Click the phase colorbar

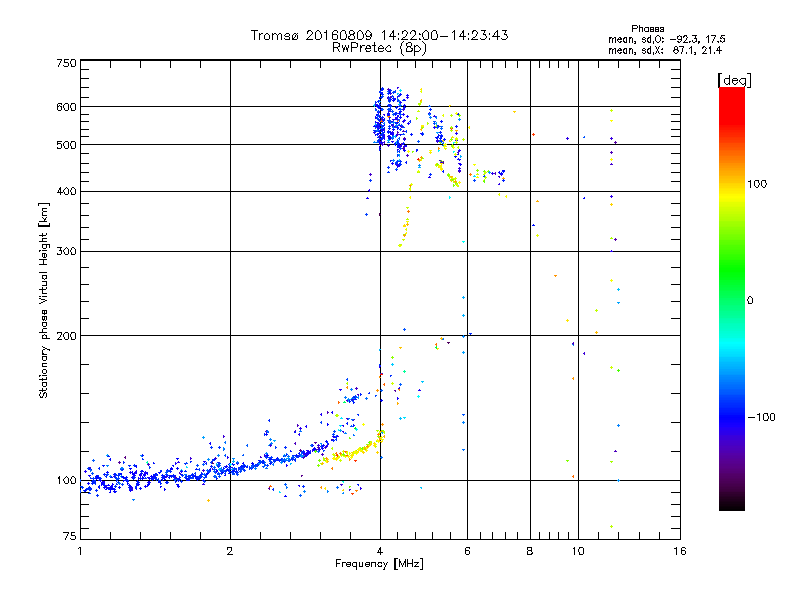(732, 298)
